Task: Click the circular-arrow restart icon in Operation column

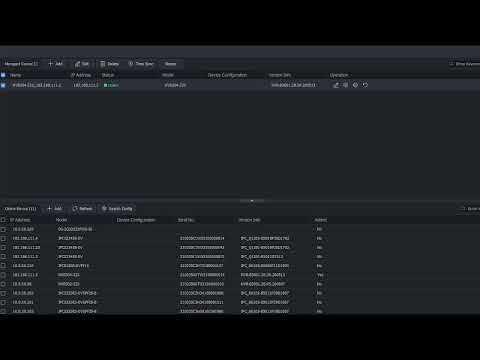Action: [365, 85]
